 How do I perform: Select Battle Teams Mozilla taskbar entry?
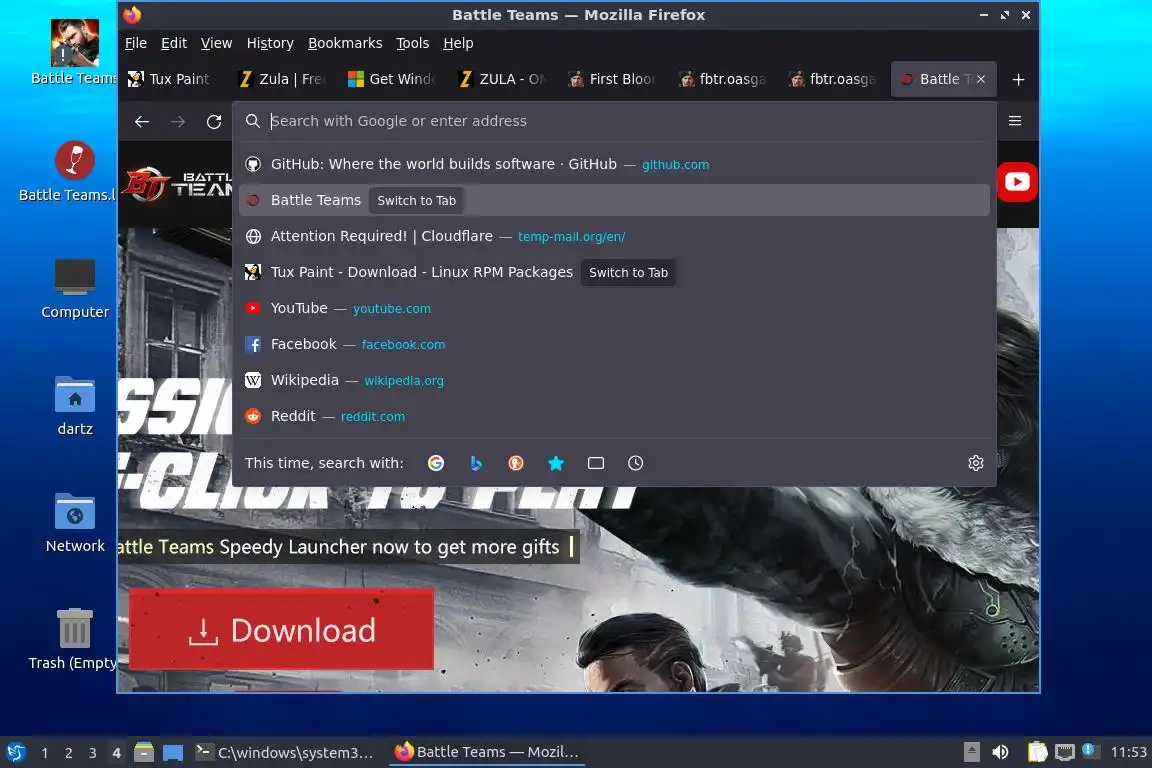pyautogui.click(x=486, y=752)
